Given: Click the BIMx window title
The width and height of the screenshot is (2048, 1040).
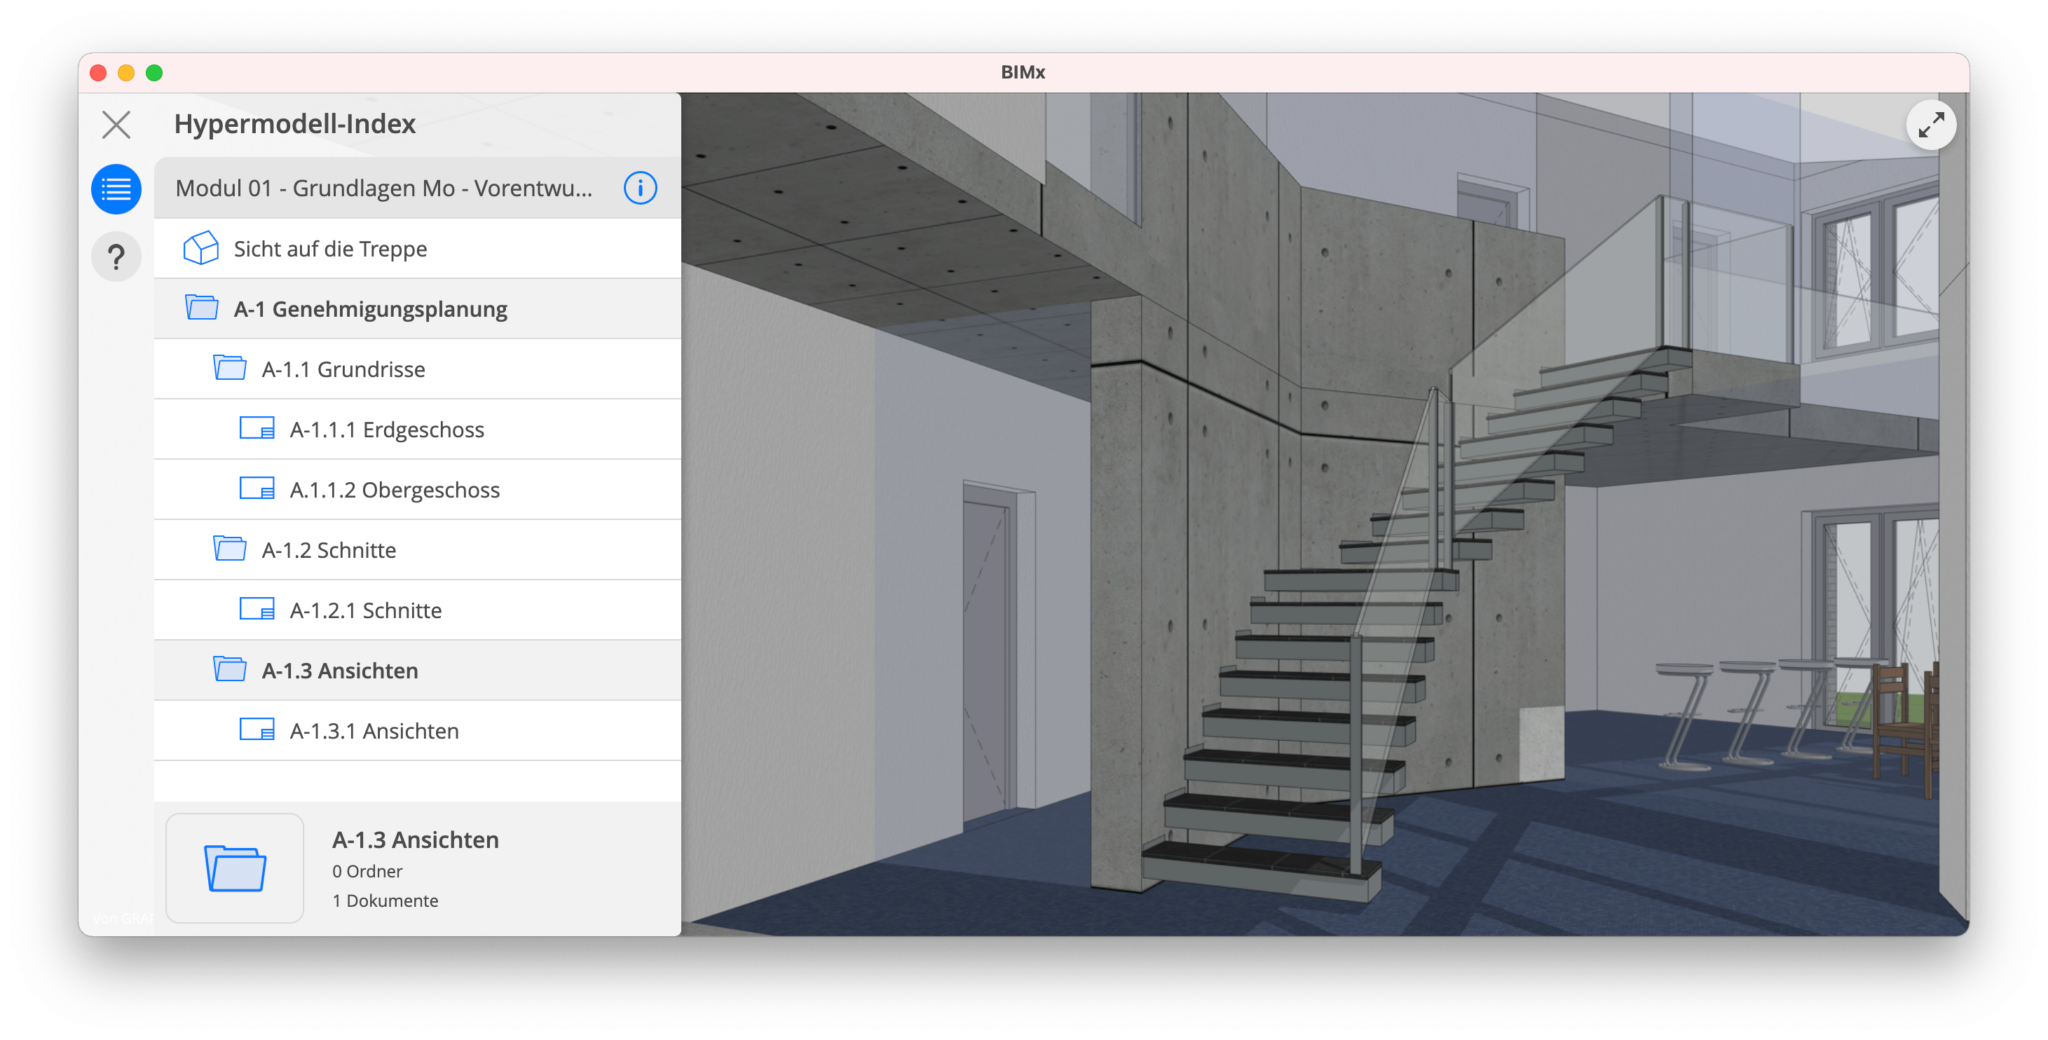Looking at the screenshot, I should pos(1023,72).
